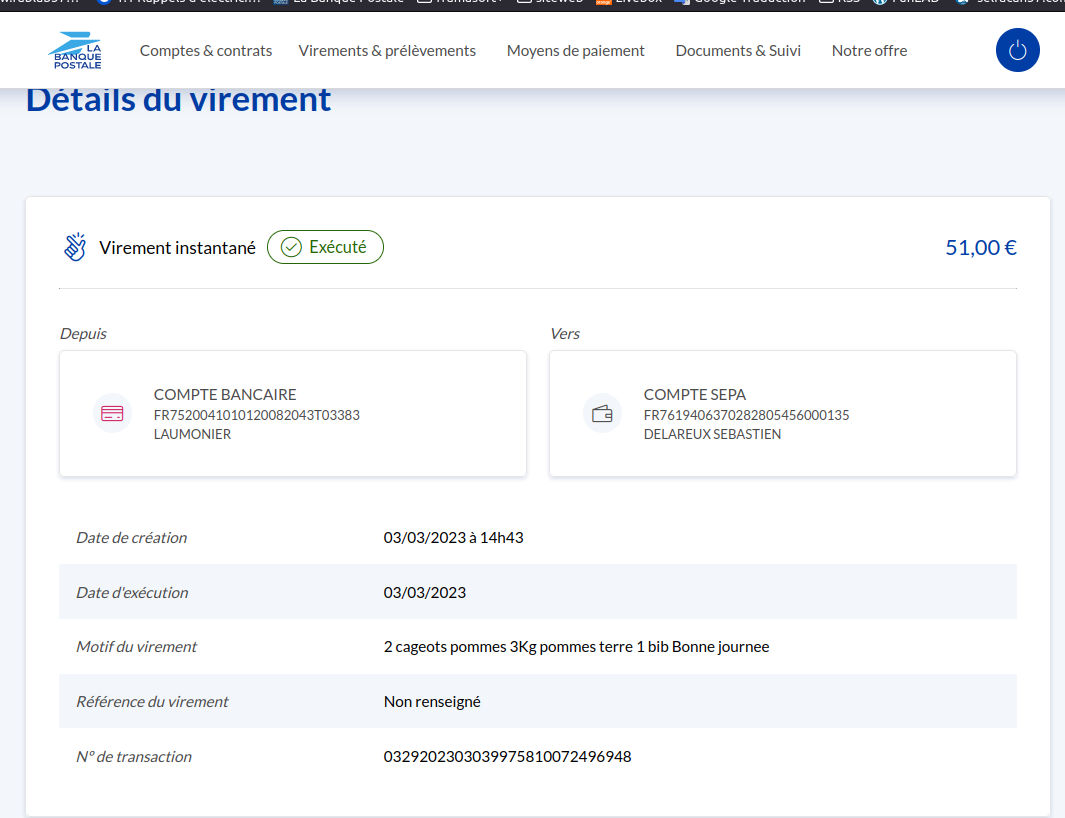Select the recipient IBAN starting with FR76
The width and height of the screenshot is (1065, 818).
point(746,415)
